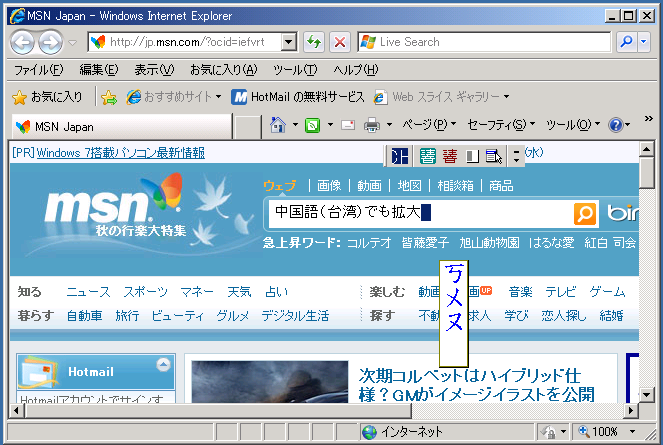
Task: Click the page scrollbar down arrow
Action: [x=647, y=395]
